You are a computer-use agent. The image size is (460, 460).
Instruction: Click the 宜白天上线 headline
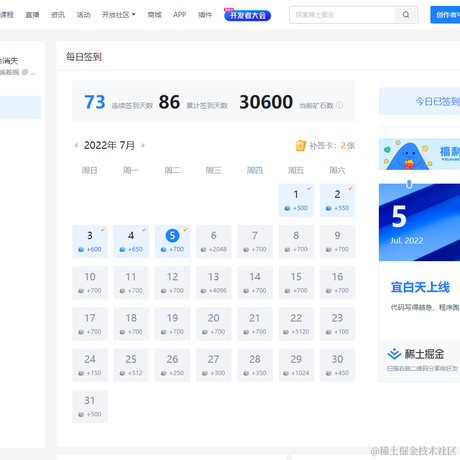click(420, 287)
